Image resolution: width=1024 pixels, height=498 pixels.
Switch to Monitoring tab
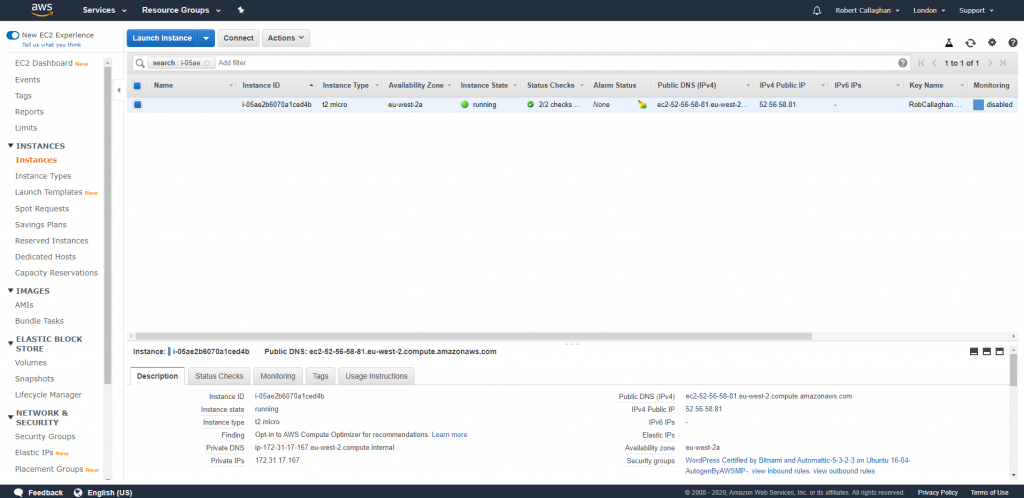(278, 376)
